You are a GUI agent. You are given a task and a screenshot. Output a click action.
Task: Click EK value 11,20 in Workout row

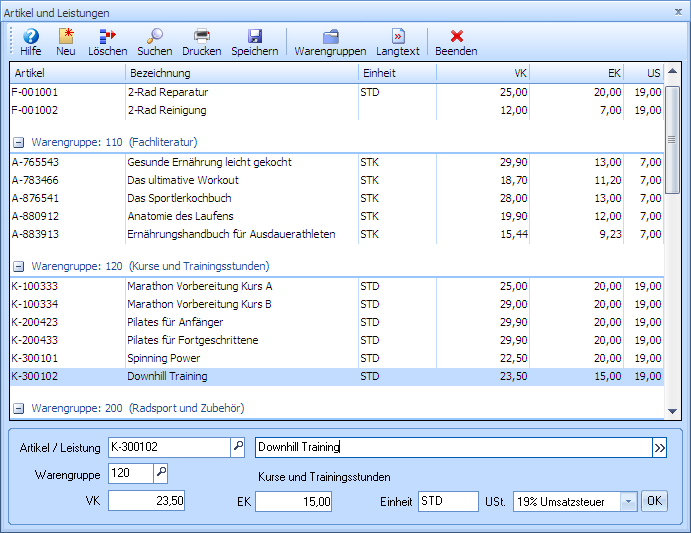[x=608, y=181]
